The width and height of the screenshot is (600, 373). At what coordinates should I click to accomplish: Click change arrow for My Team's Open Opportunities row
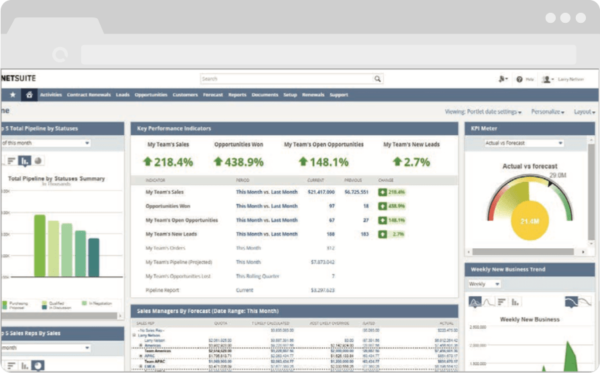tap(382, 220)
